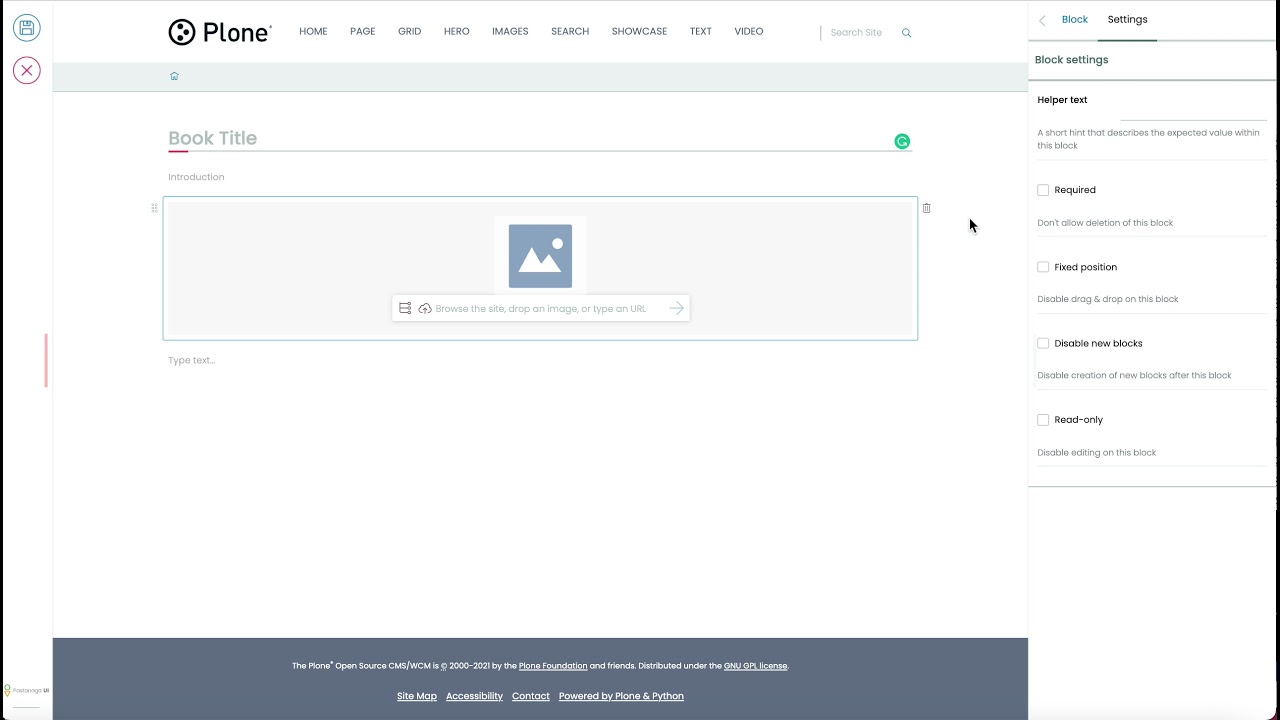The image size is (1280, 720).
Task: Open the HOME navigation item
Action: point(313,32)
